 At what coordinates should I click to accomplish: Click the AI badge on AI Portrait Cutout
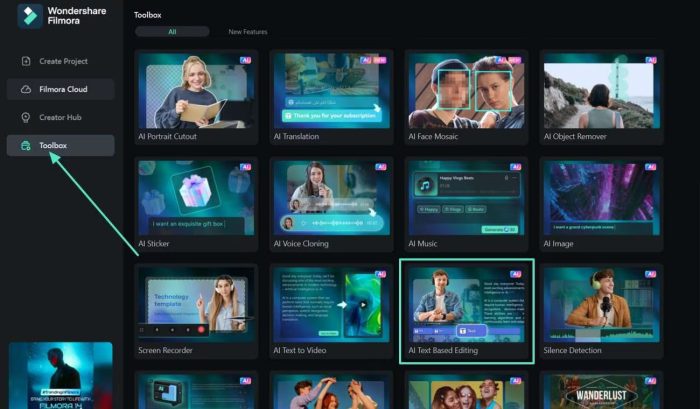pyautogui.click(x=246, y=60)
